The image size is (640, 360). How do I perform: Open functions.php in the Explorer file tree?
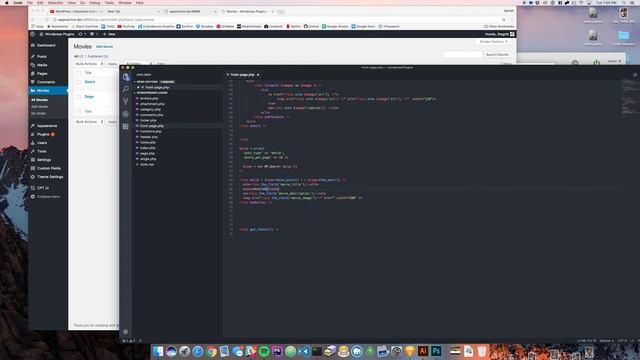151,131
